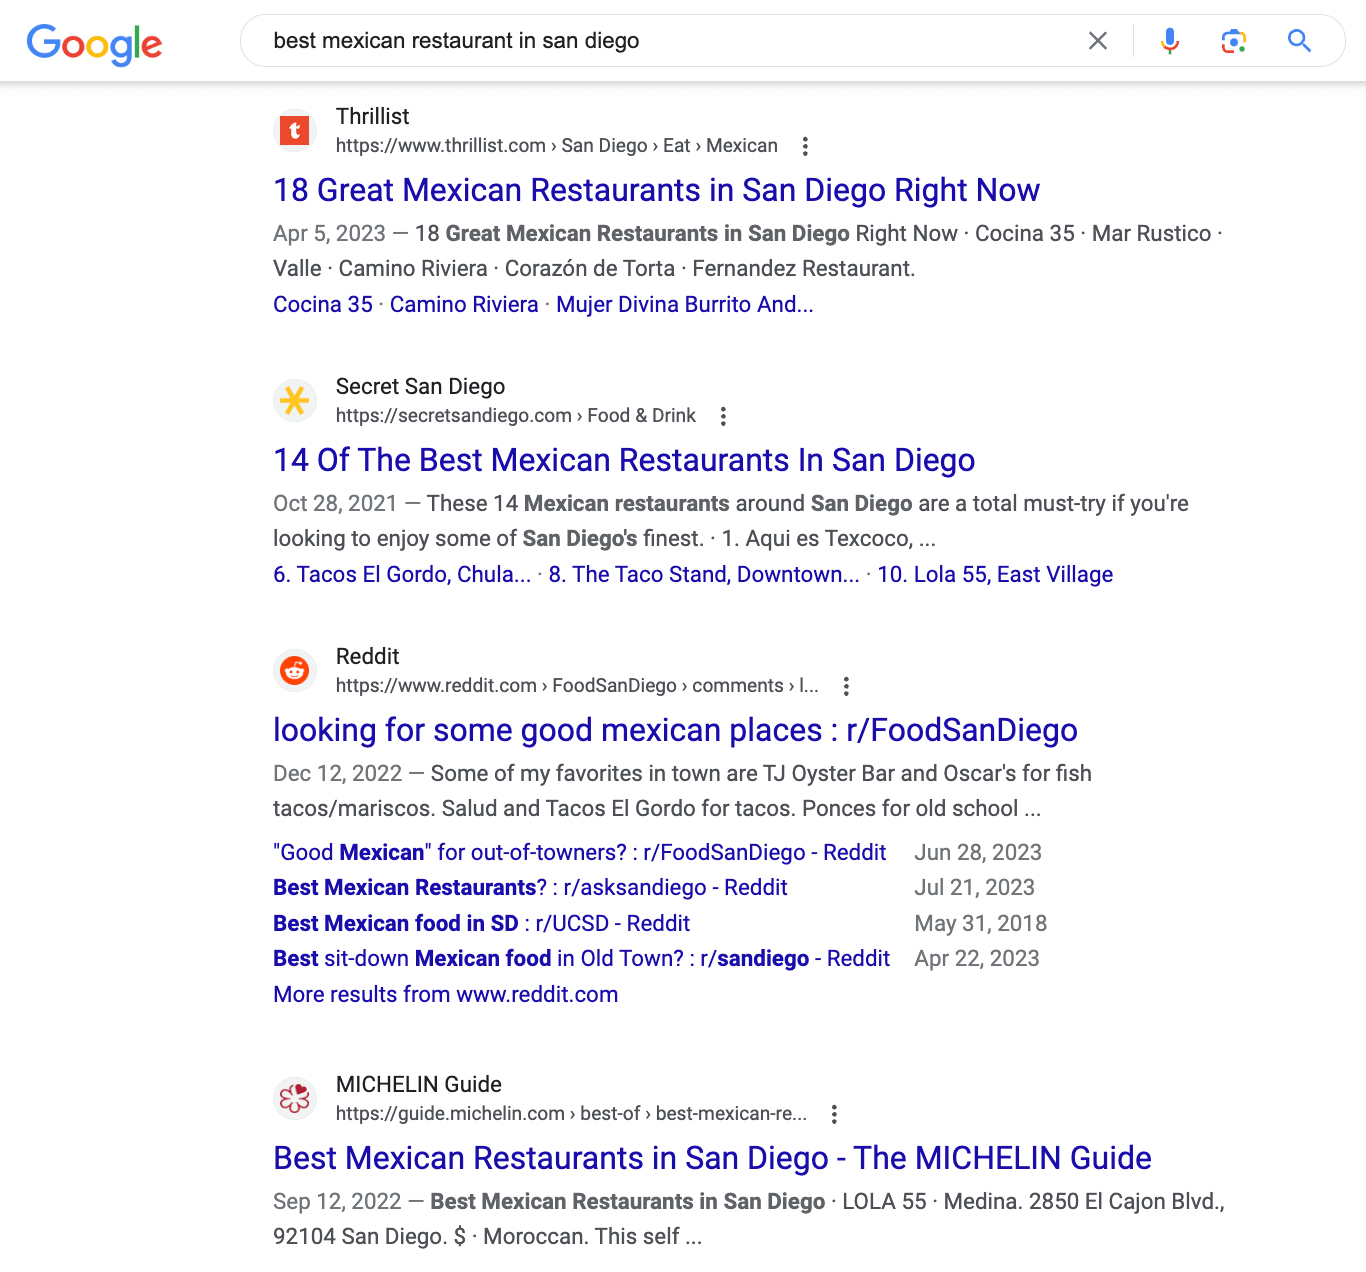This screenshot has height=1272, width=1366.
Task: Open 18 Great Mexican Restaurants in San Diego link
Action: tap(656, 190)
